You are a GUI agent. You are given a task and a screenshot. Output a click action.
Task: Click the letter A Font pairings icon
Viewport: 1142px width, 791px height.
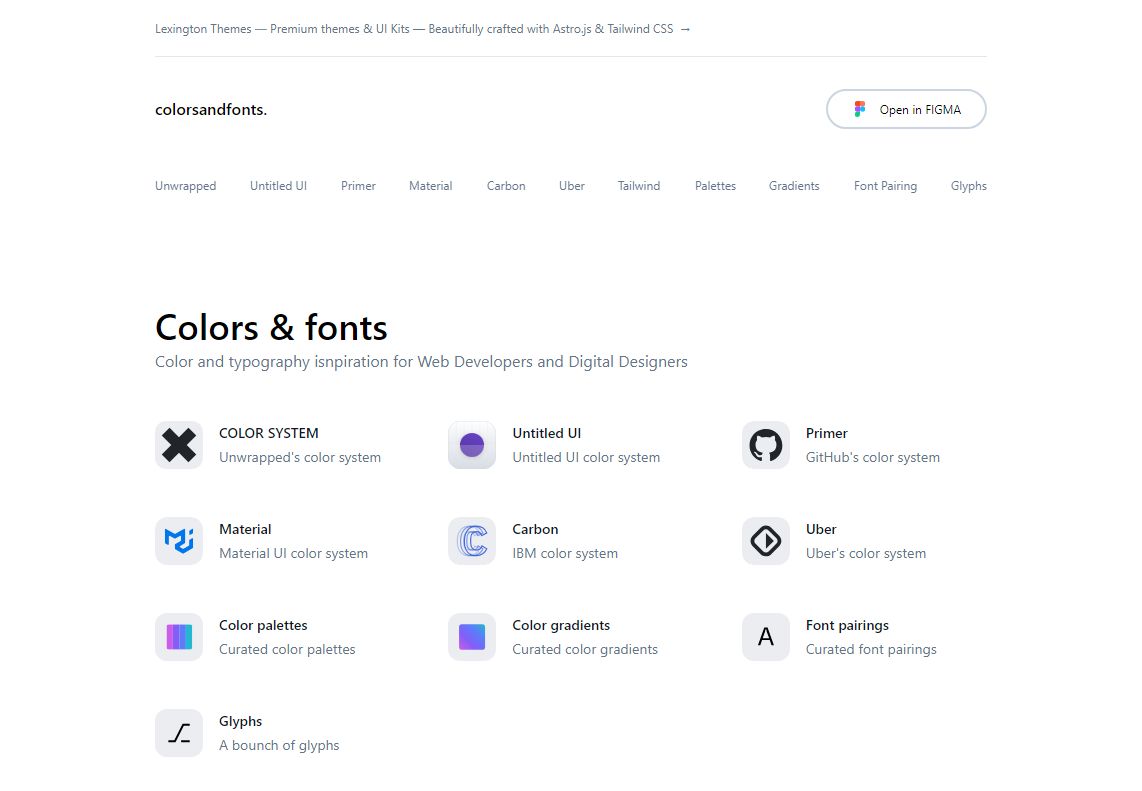tap(765, 637)
